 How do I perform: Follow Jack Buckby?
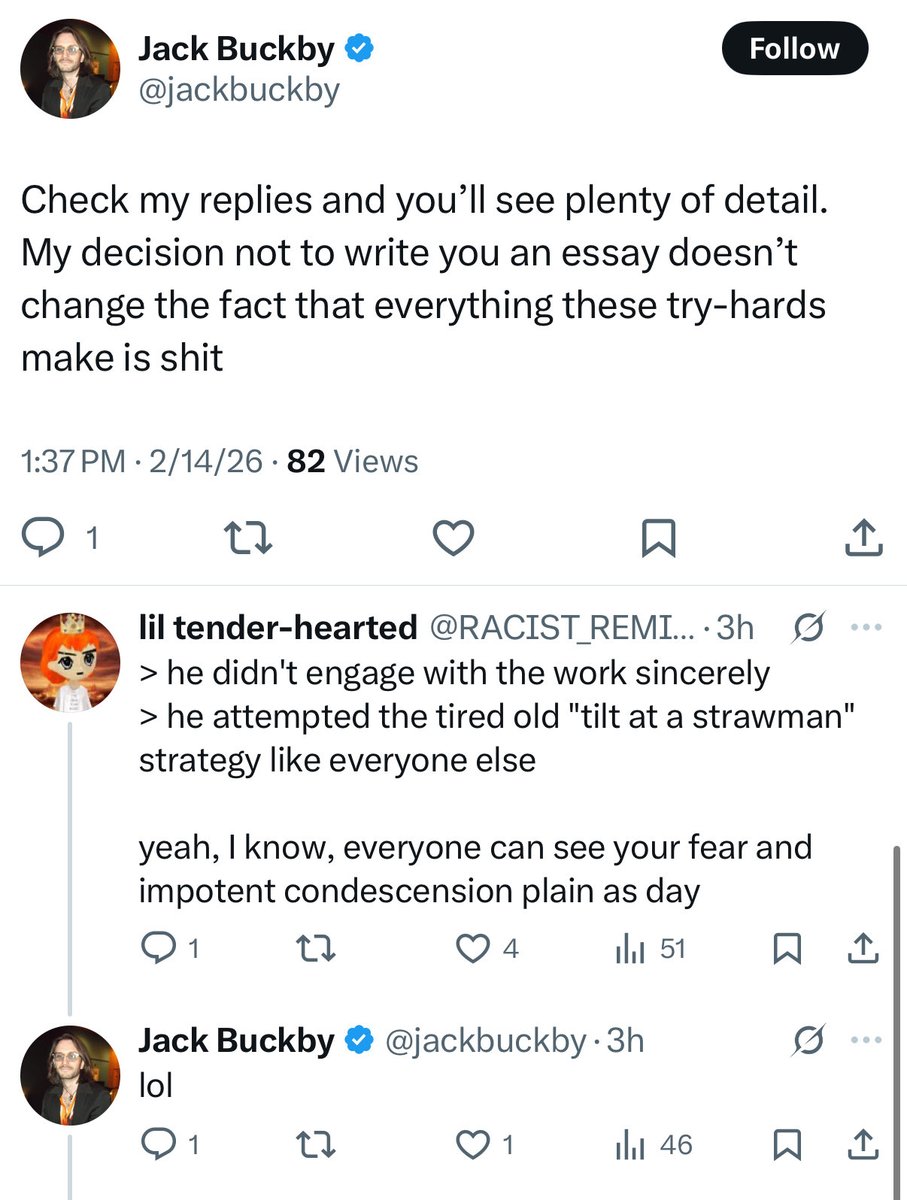click(x=795, y=48)
